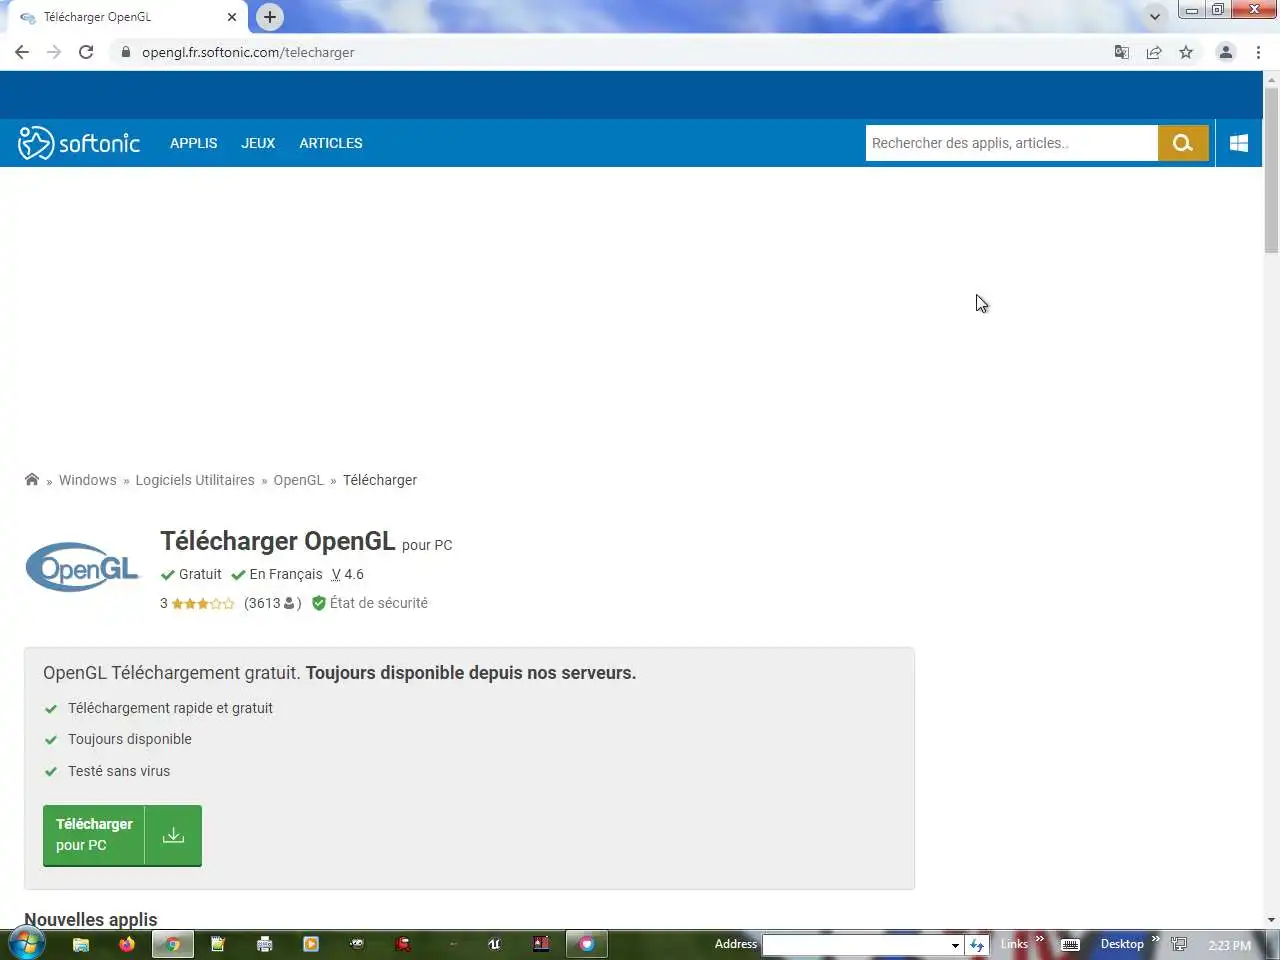Expand the Links toolbar chevron
The image size is (1280, 960).
point(1039,938)
